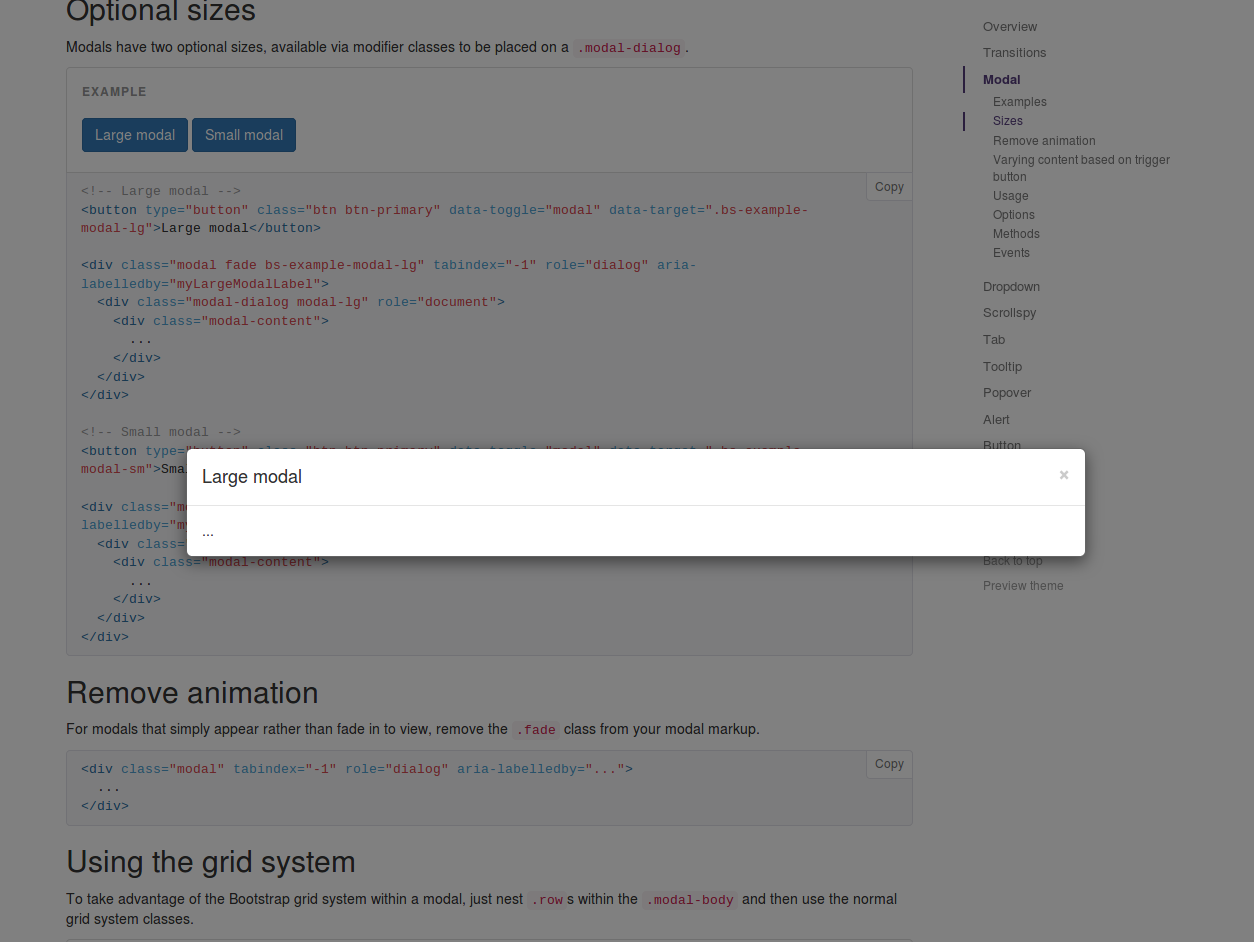Open Remove animation sidebar link
This screenshot has width=1254, height=942.
pos(1044,141)
